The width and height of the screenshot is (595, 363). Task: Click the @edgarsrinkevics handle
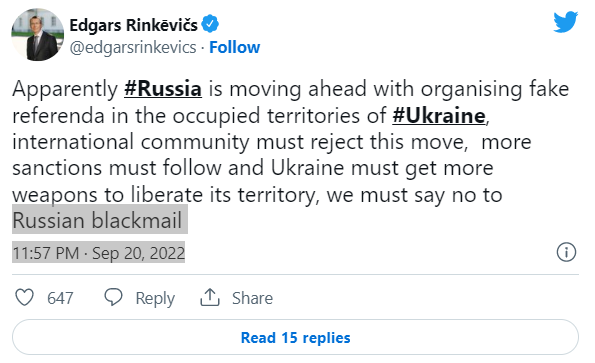pyautogui.click(x=133, y=48)
